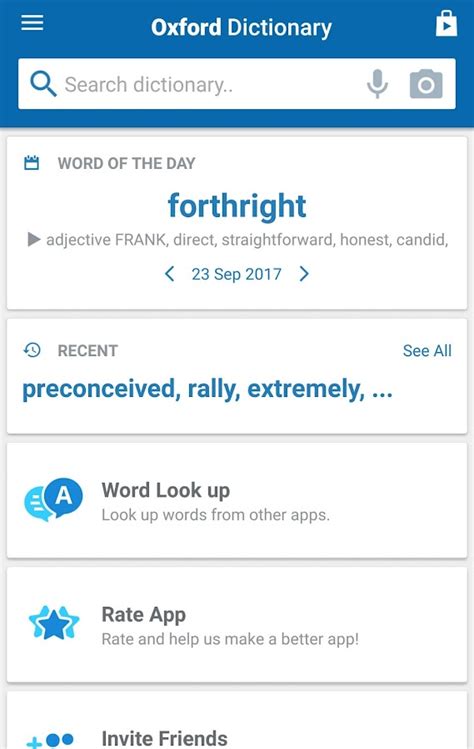Select the Rate App option
Screen dimensions: 474x749
coord(237,624)
